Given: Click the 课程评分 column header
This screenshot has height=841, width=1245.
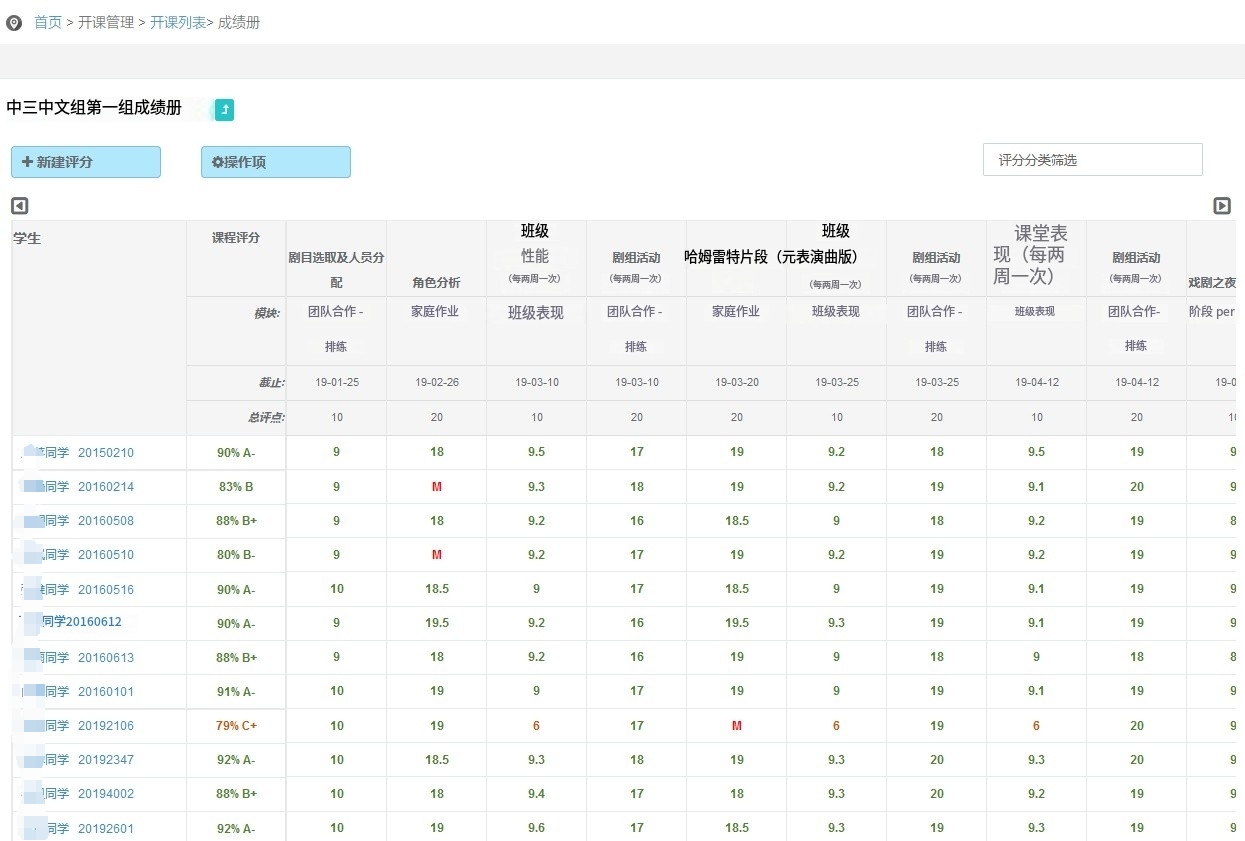Looking at the screenshot, I should pos(236,238).
